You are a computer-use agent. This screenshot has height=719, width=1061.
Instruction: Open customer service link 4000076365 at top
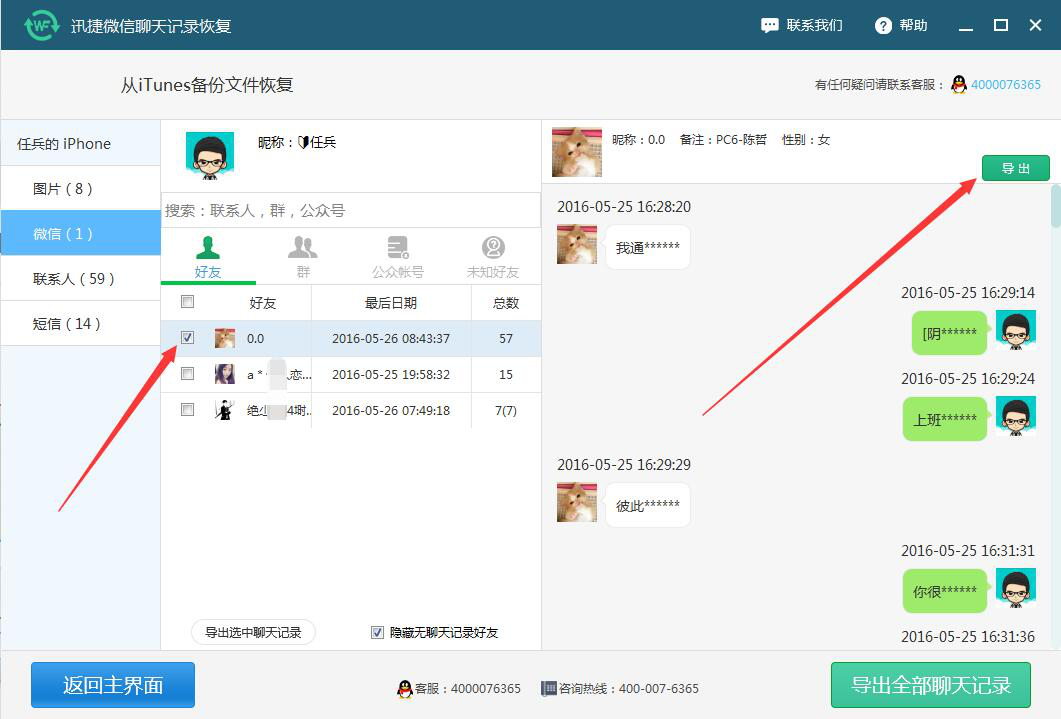[1006, 85]
